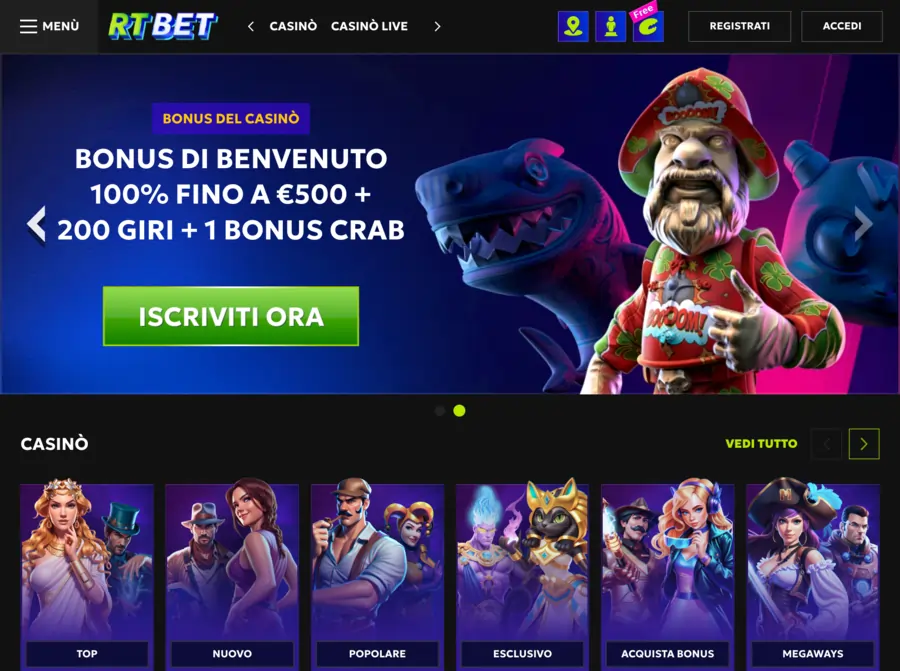Open the hamburger Menù icon

point(28,26)
